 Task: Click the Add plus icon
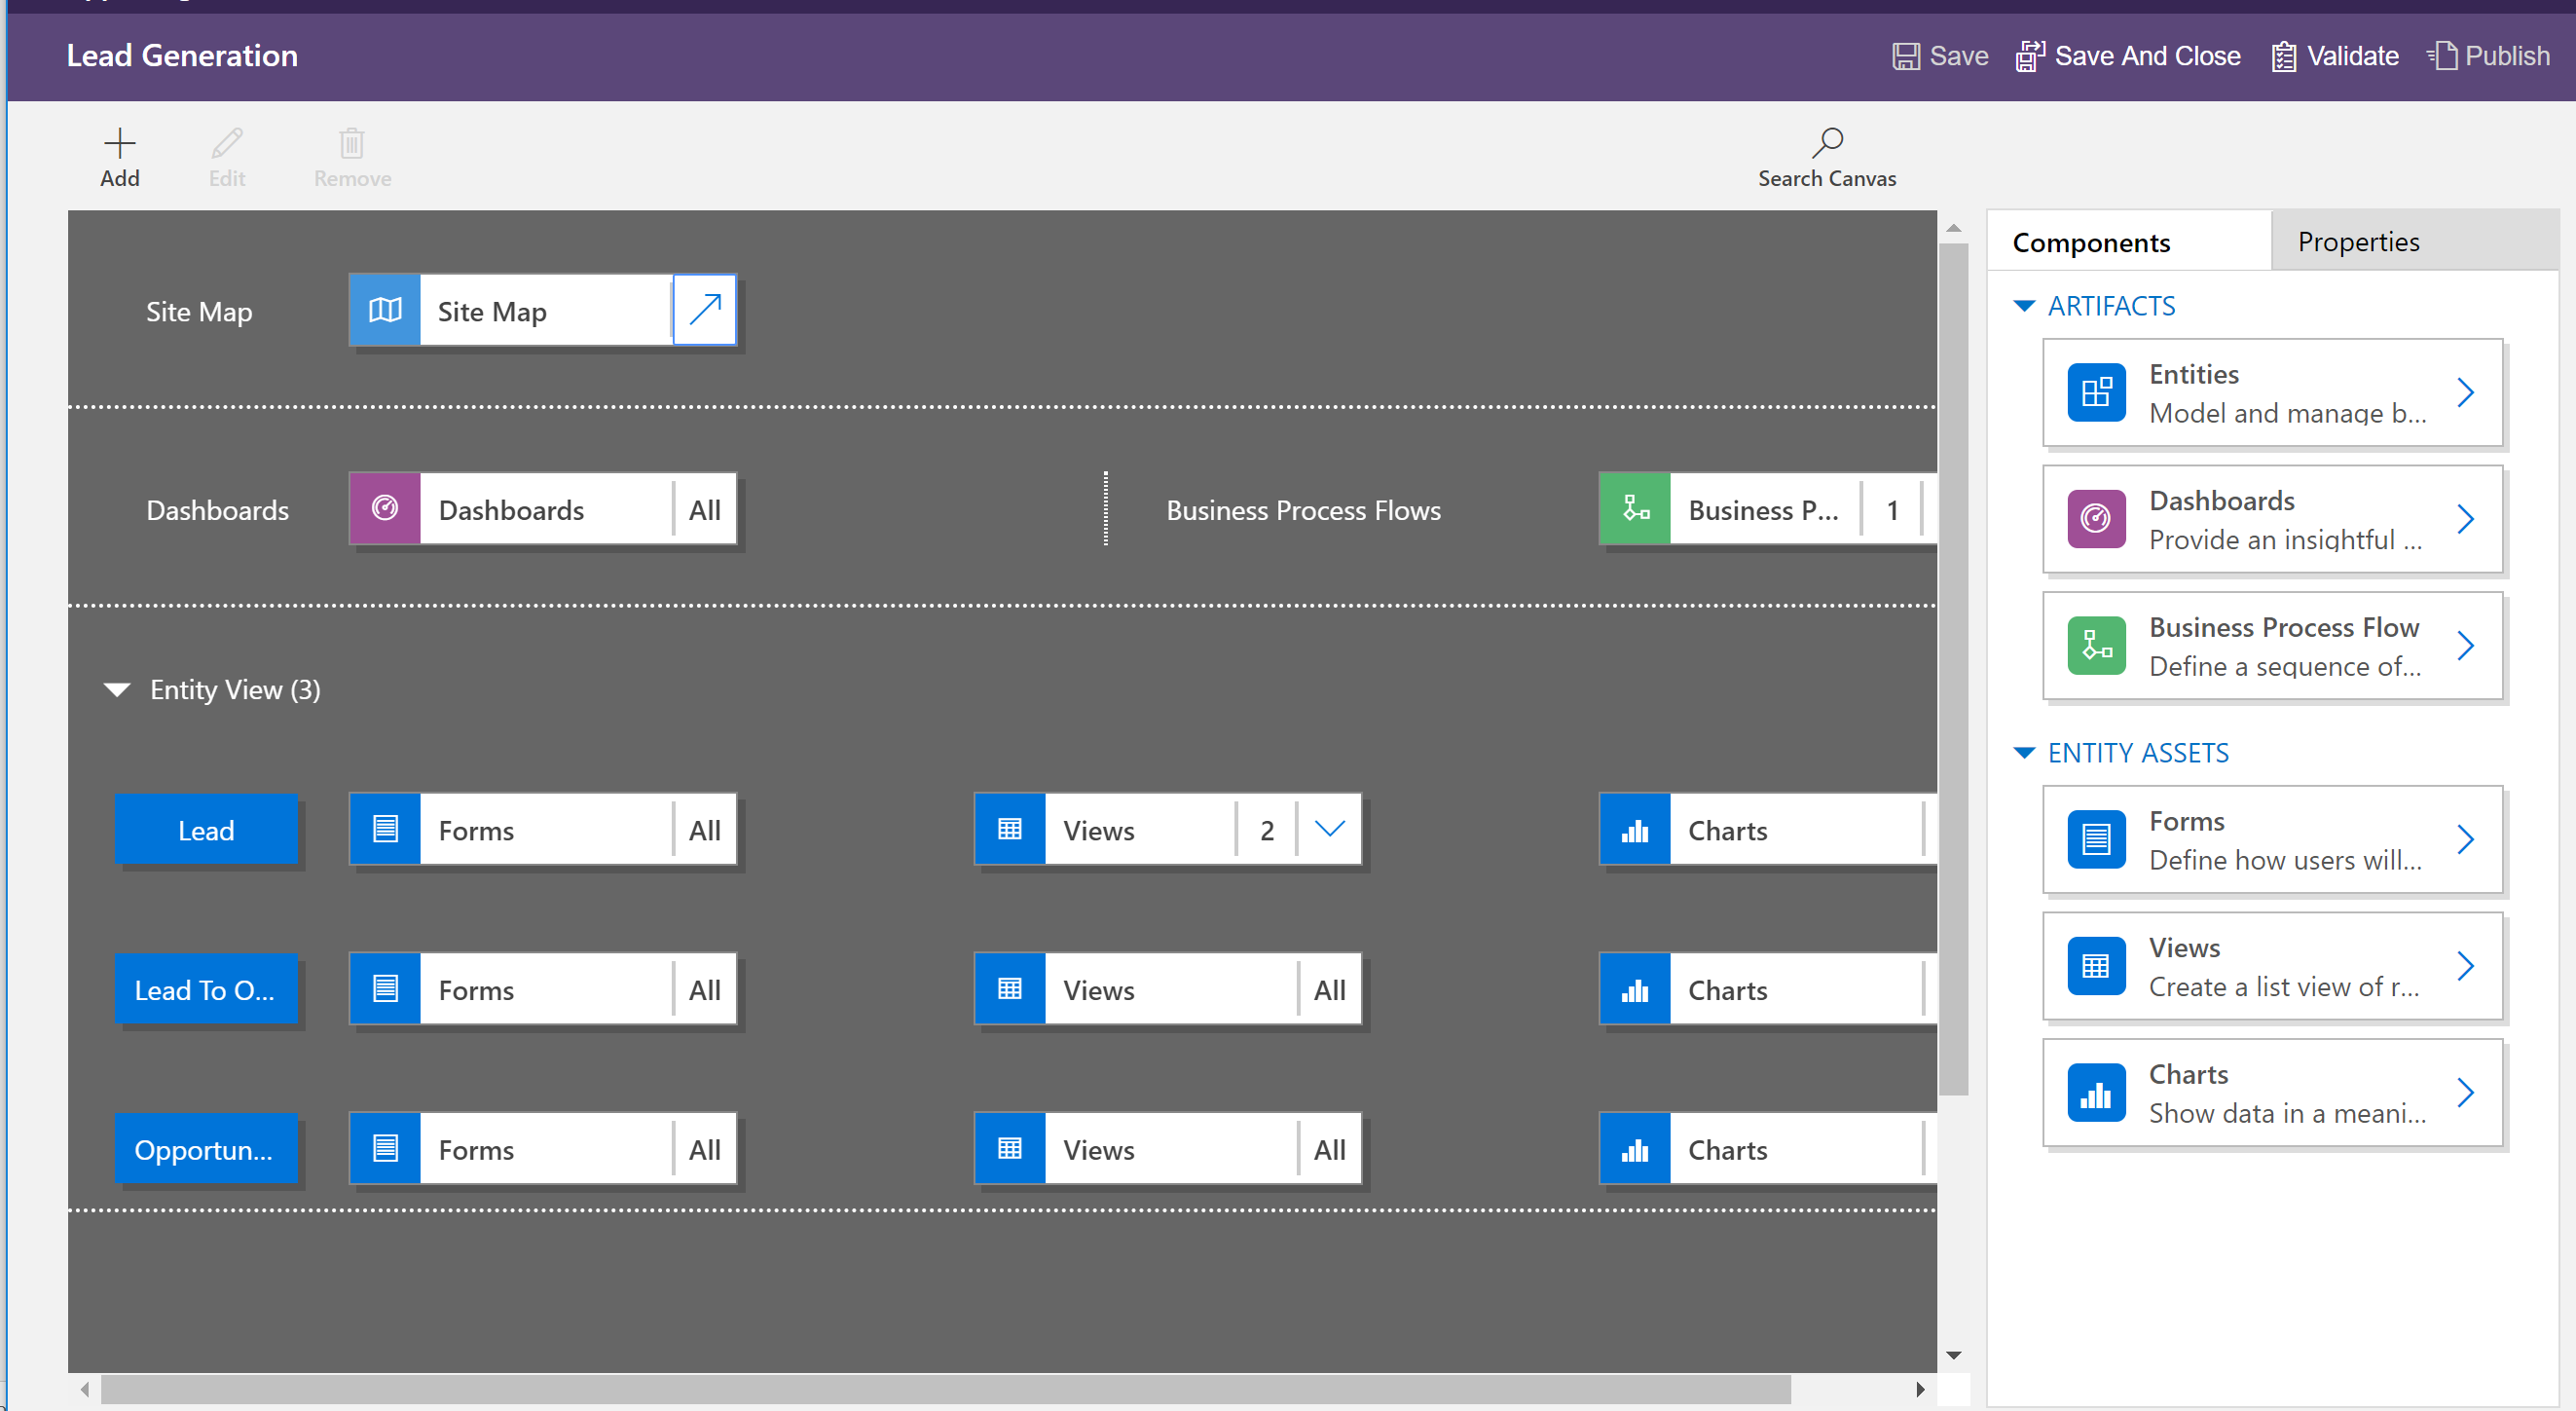tap(119, 143)
